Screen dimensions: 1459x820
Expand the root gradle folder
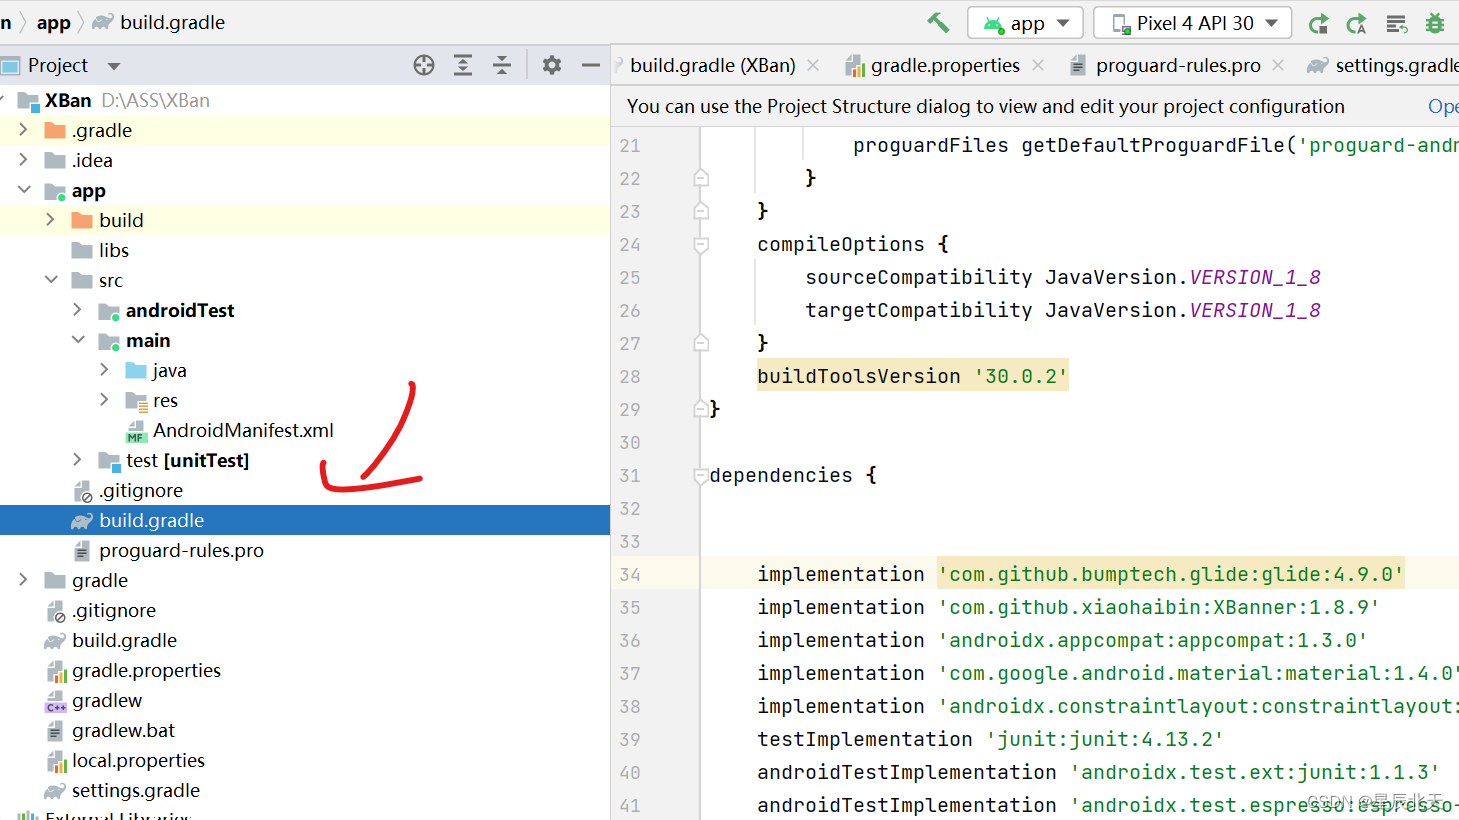coord(24,580)
